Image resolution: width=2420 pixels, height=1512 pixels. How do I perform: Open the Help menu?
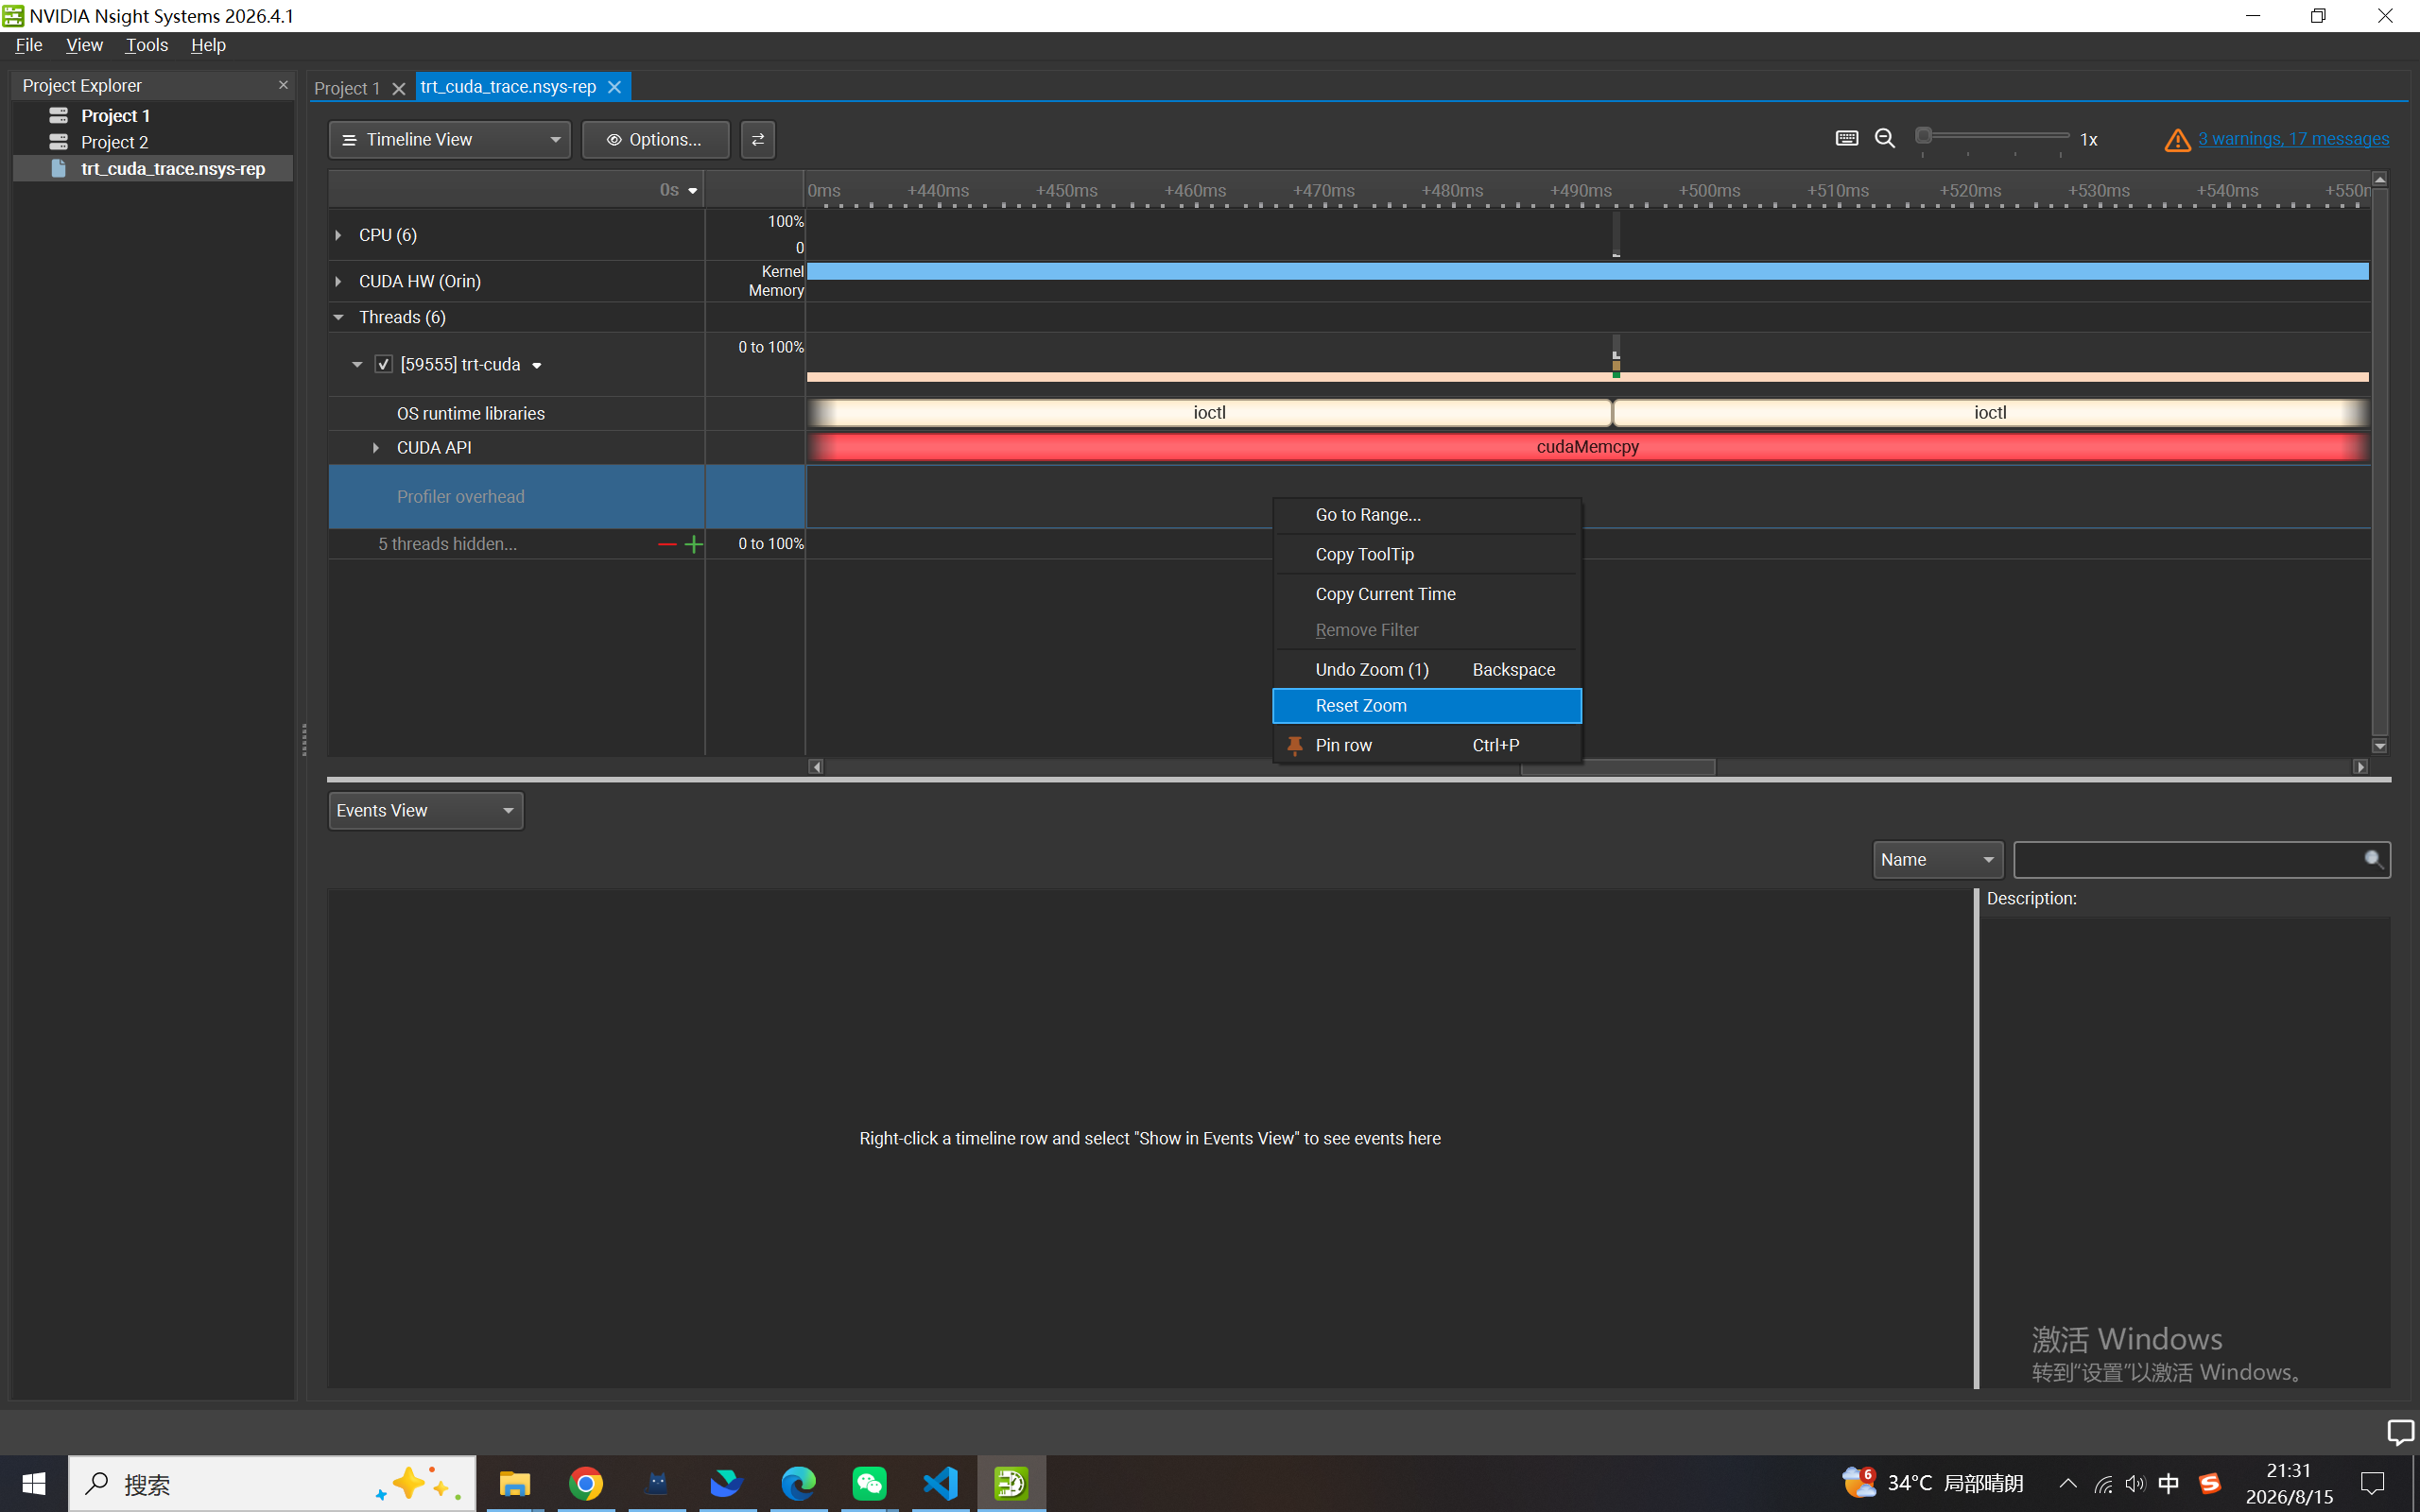(208, 45)
